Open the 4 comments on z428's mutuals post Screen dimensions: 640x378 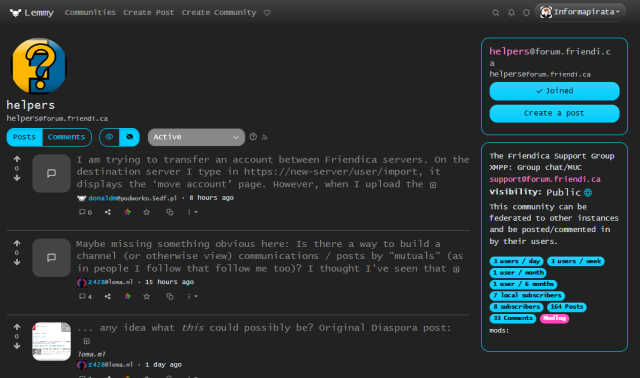tap(85, 296)
